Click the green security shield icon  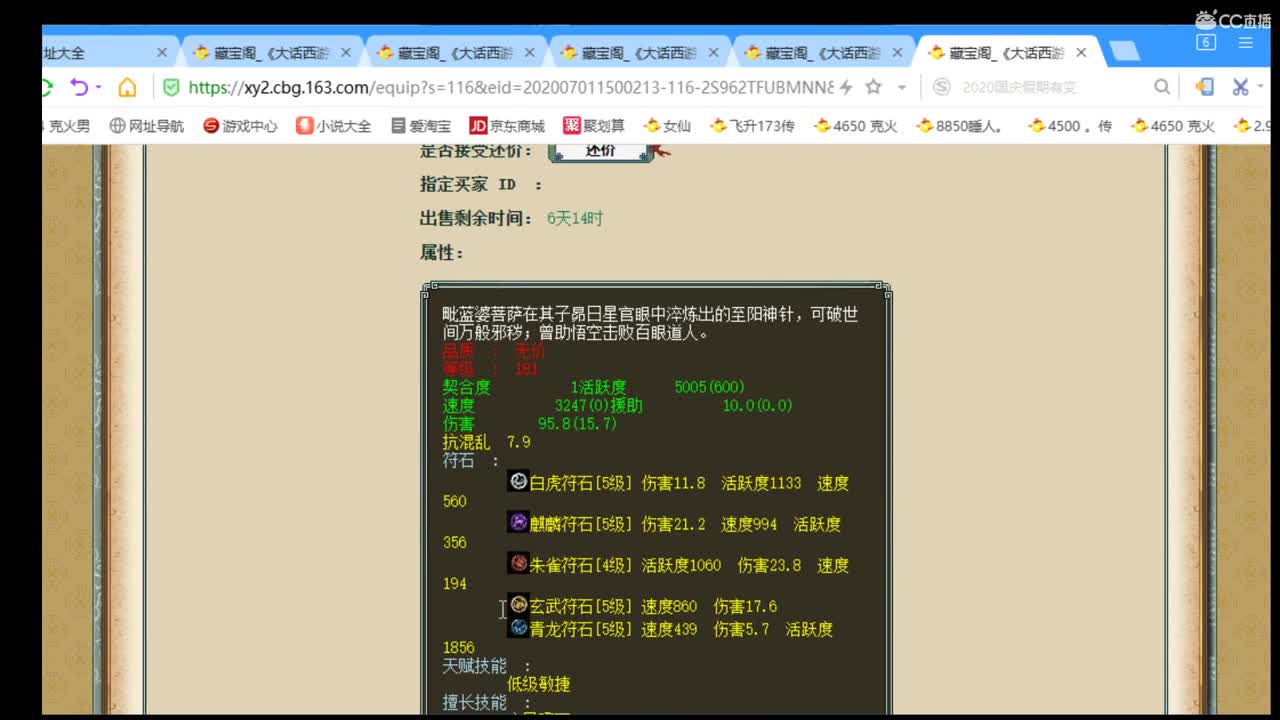tap(171, 87)
